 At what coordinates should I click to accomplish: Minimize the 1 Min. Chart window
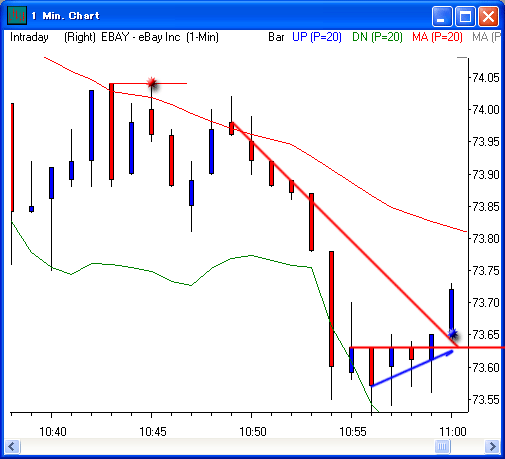point(442,16)
